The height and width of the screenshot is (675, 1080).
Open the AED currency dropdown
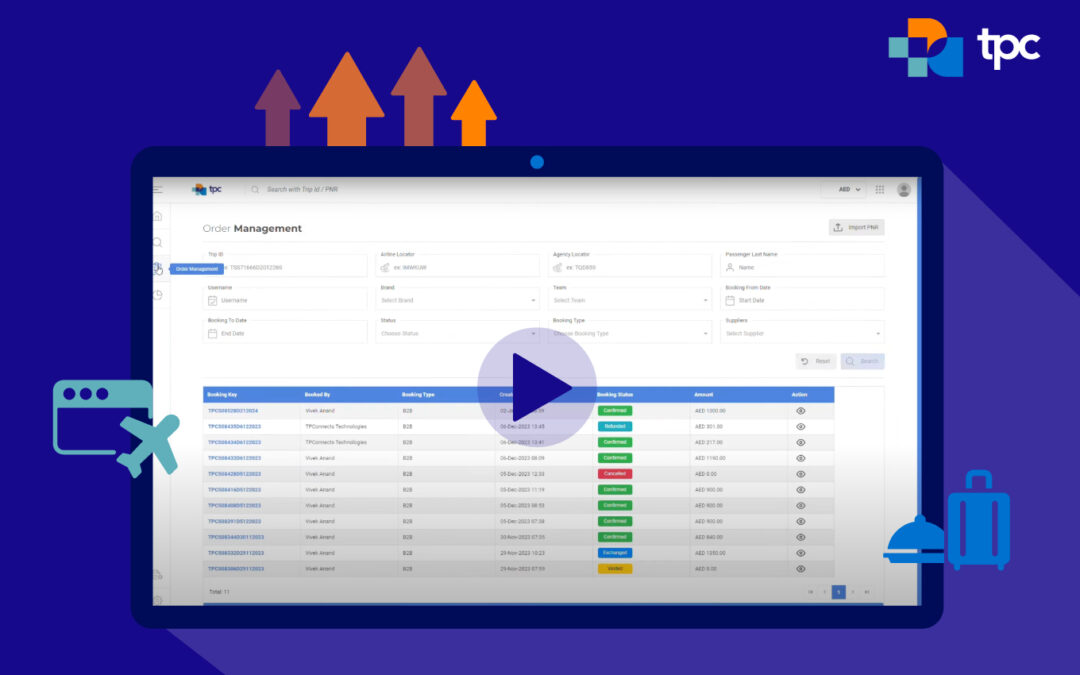(849, 189)
